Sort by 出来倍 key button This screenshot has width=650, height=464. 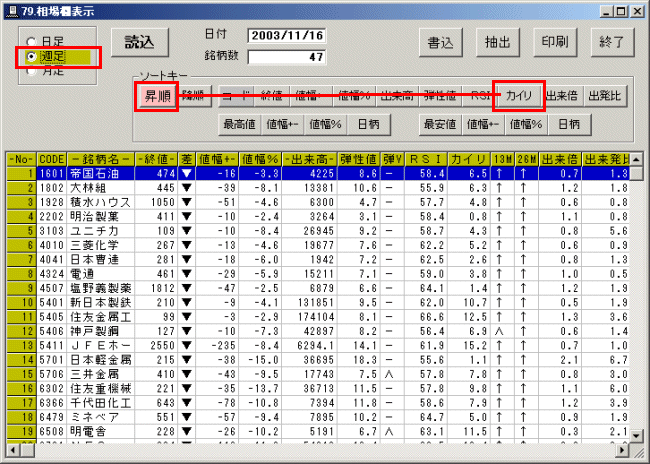pos(562,96)
